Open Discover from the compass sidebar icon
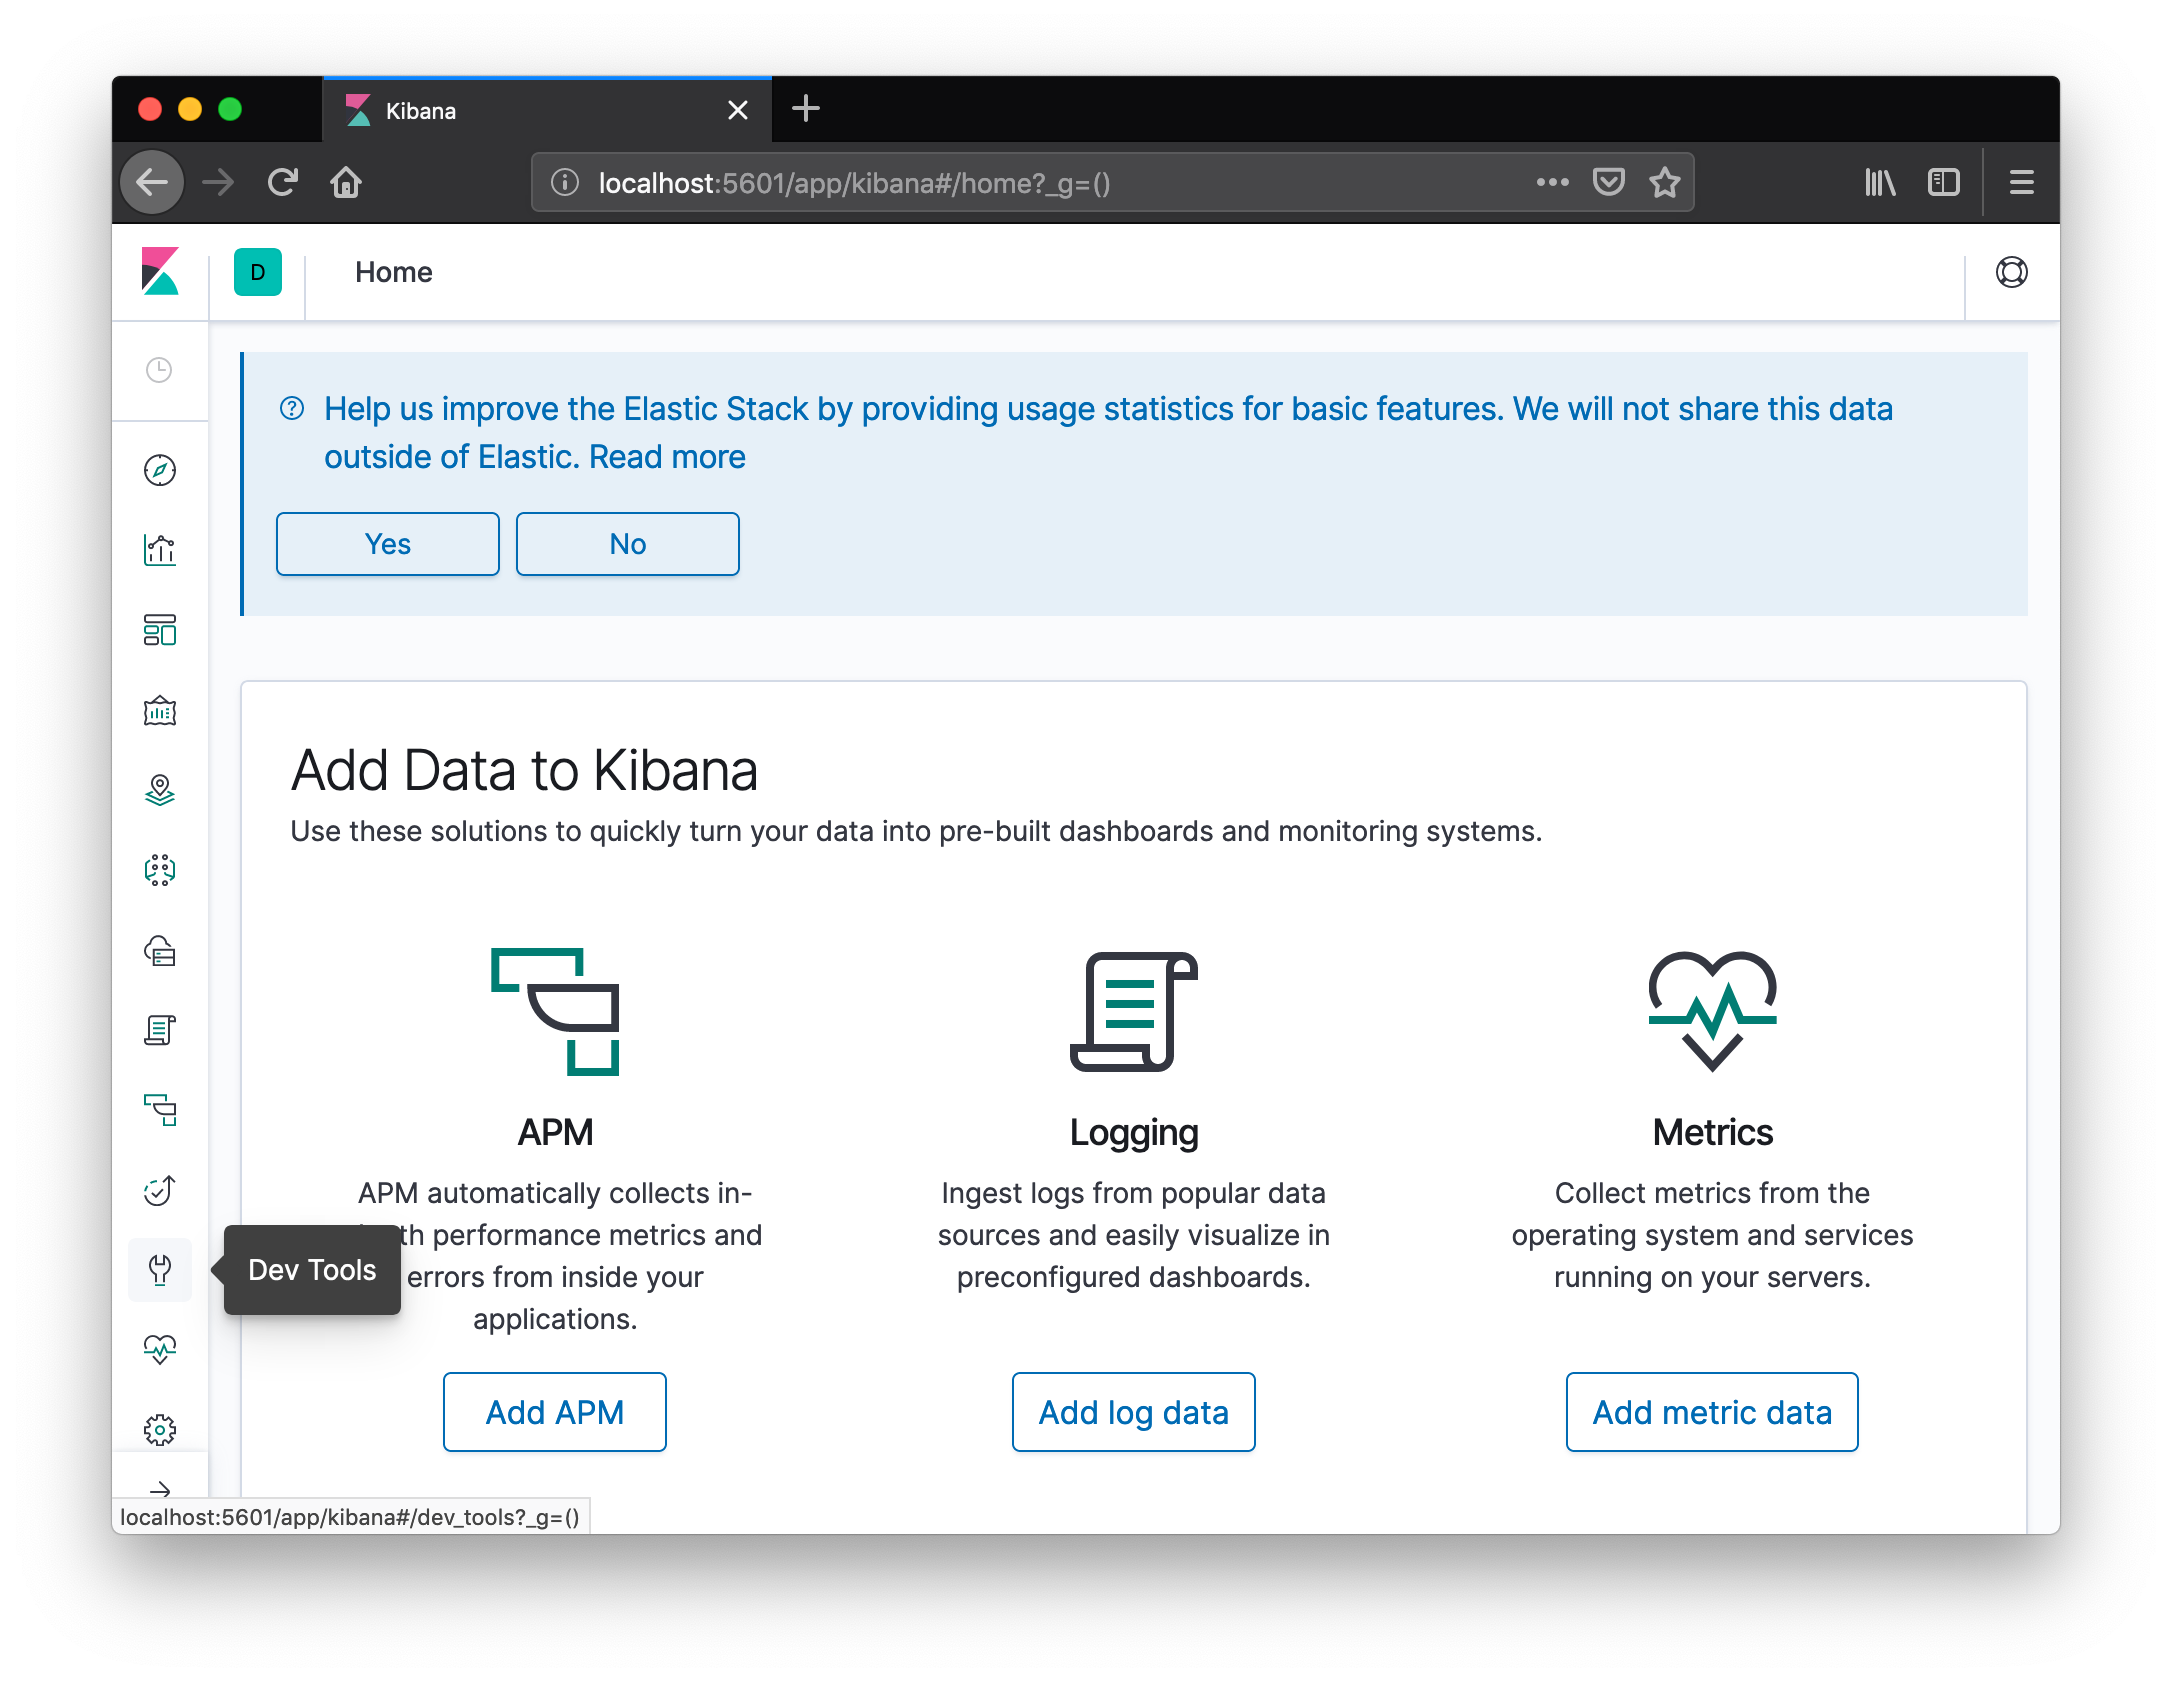 point(160,470)
